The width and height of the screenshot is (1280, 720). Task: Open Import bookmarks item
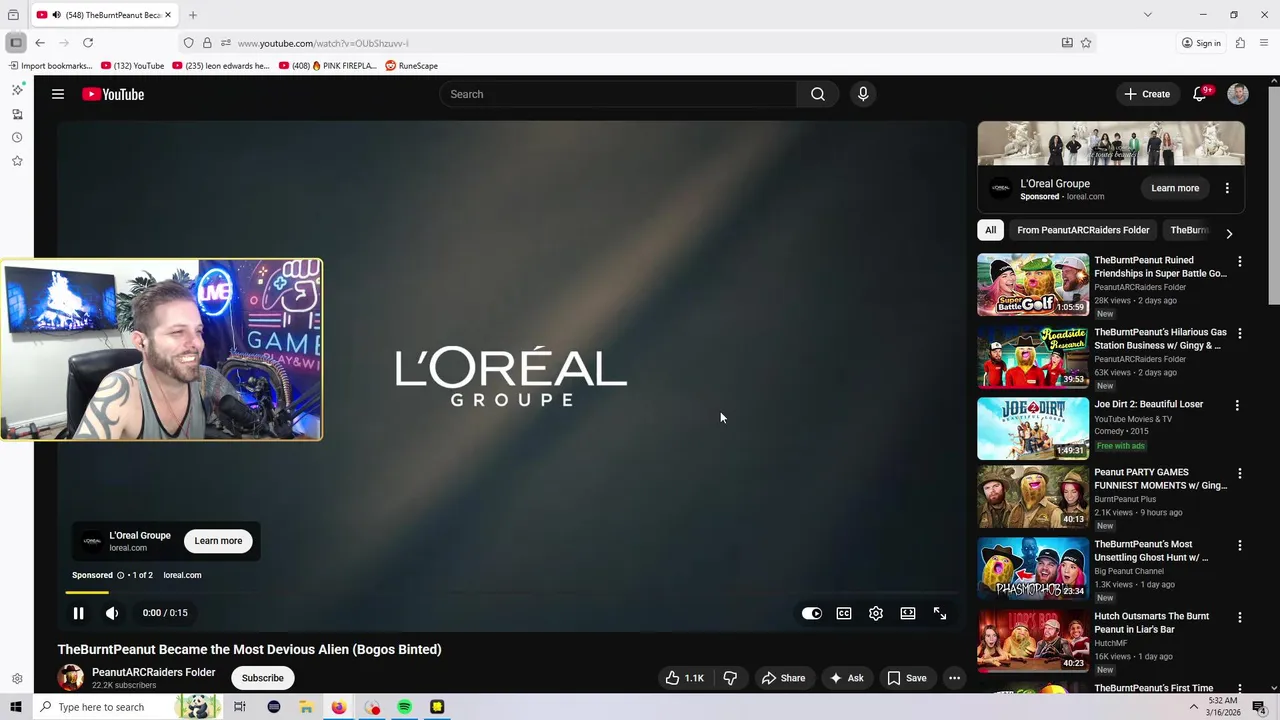coord(51,66)
